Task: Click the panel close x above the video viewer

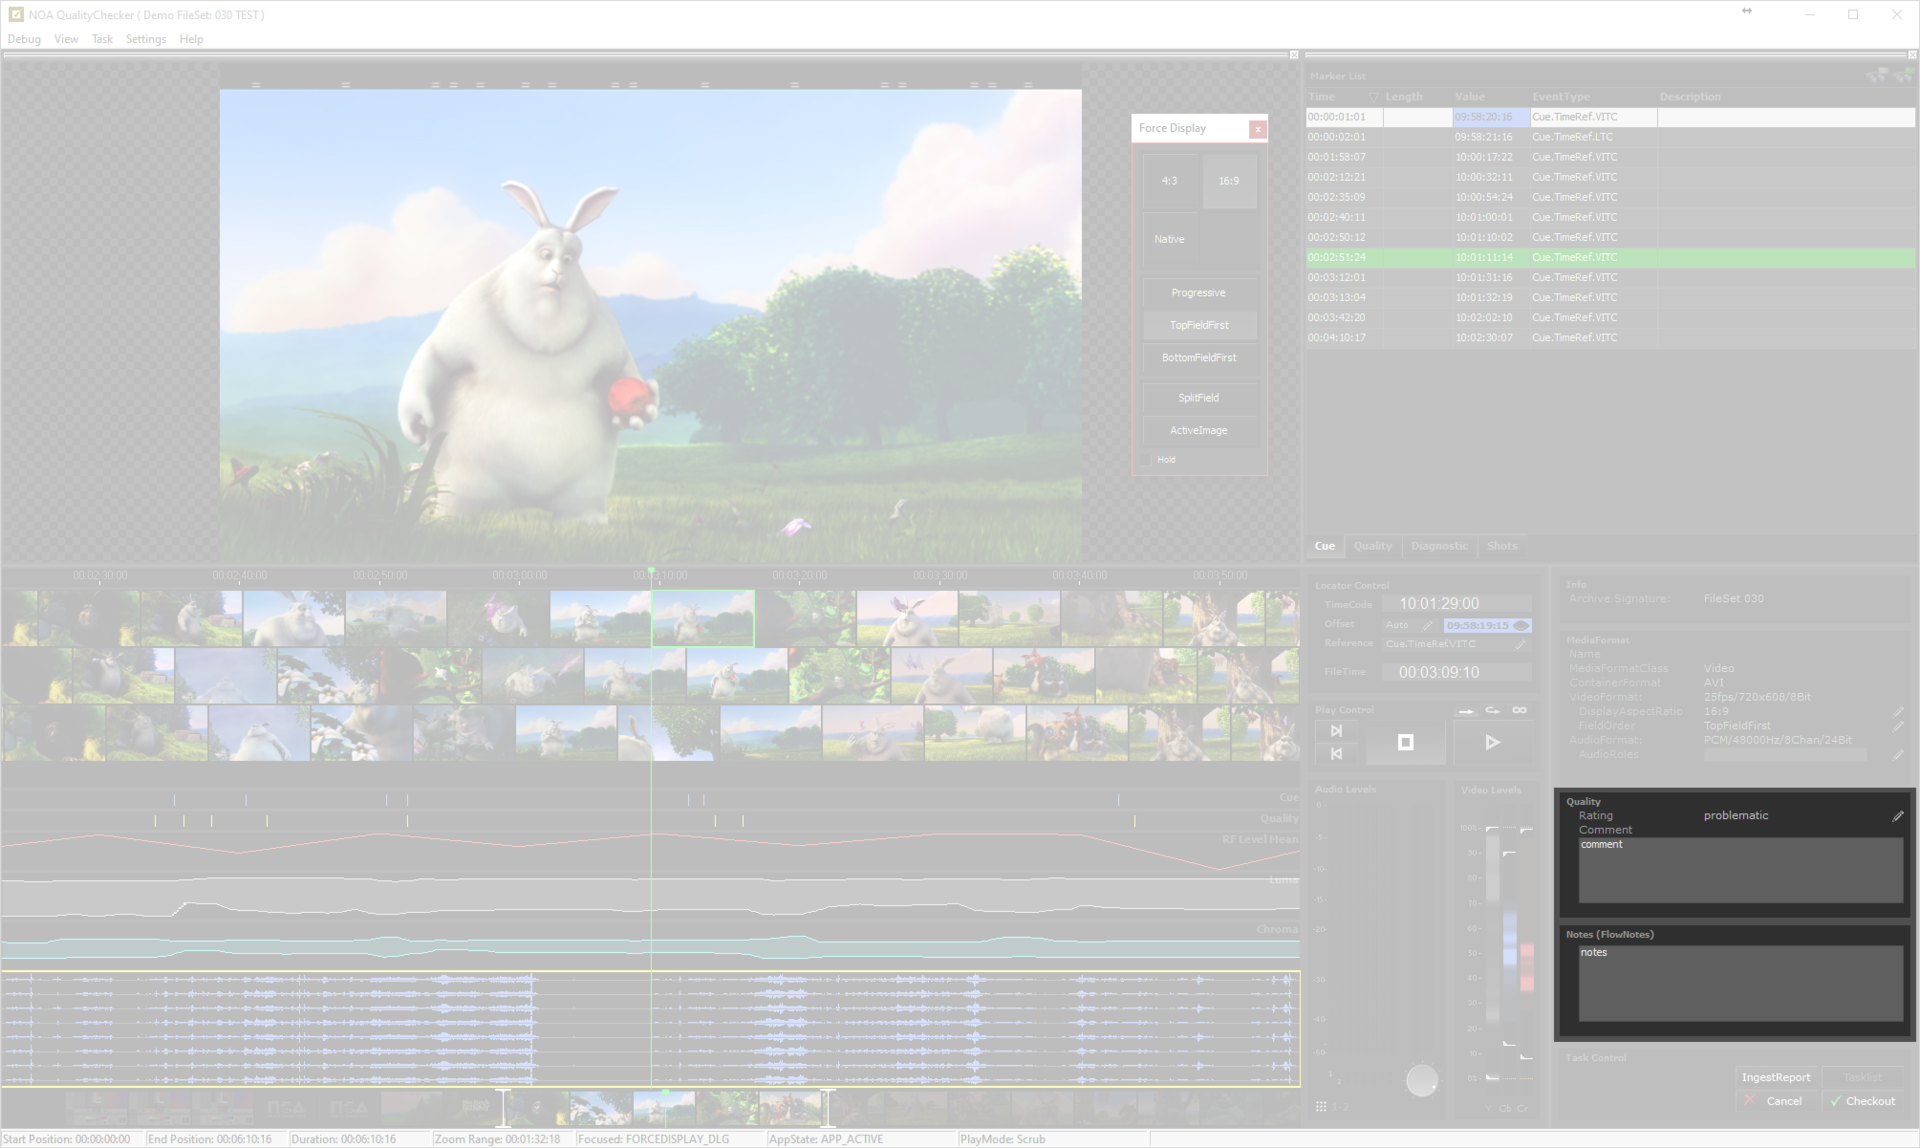Action: 1294,55
